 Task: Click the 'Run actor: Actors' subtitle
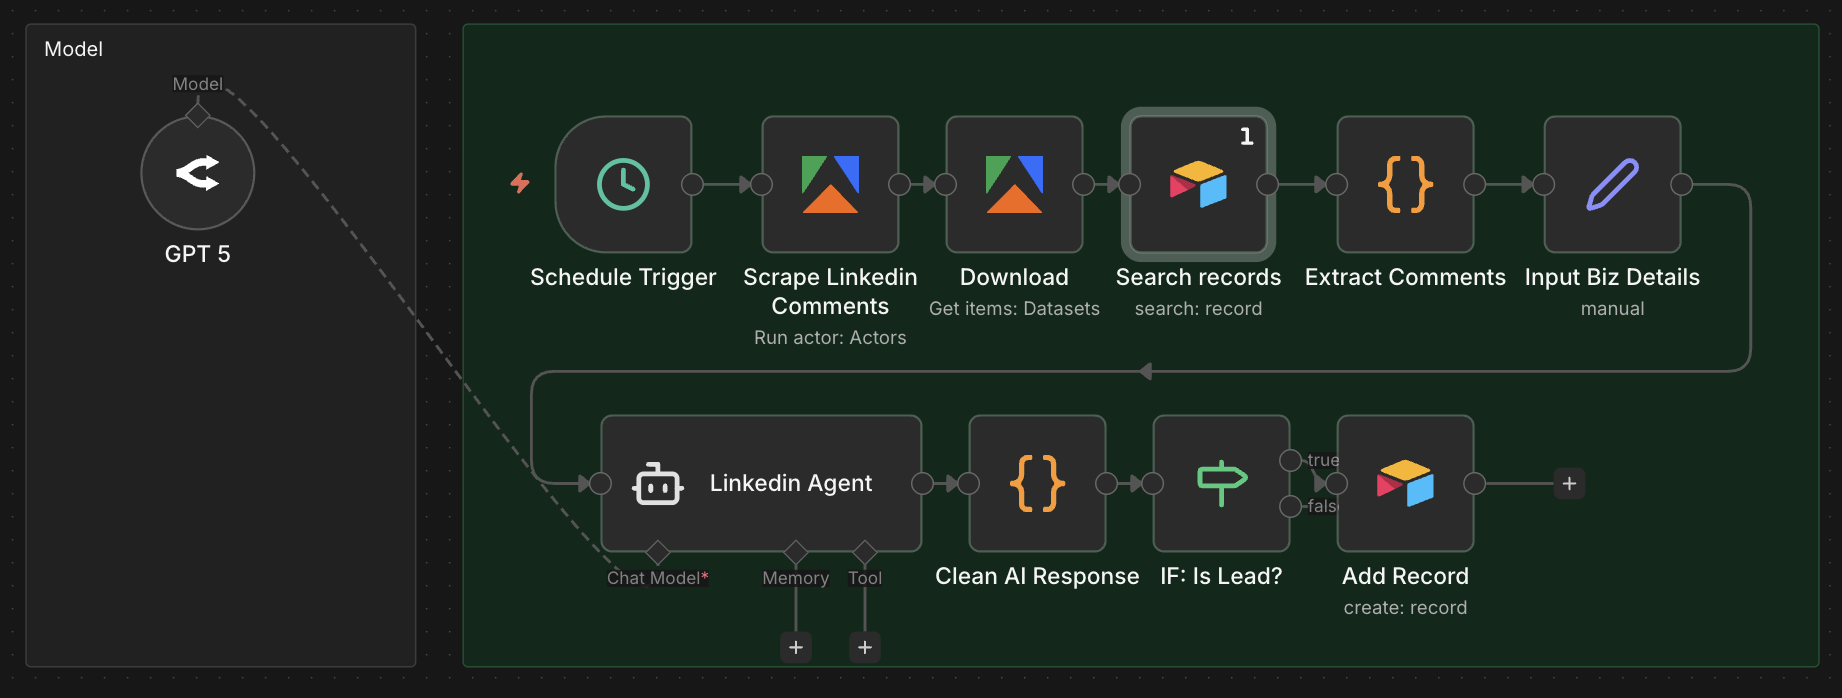(x=830, y=338)
